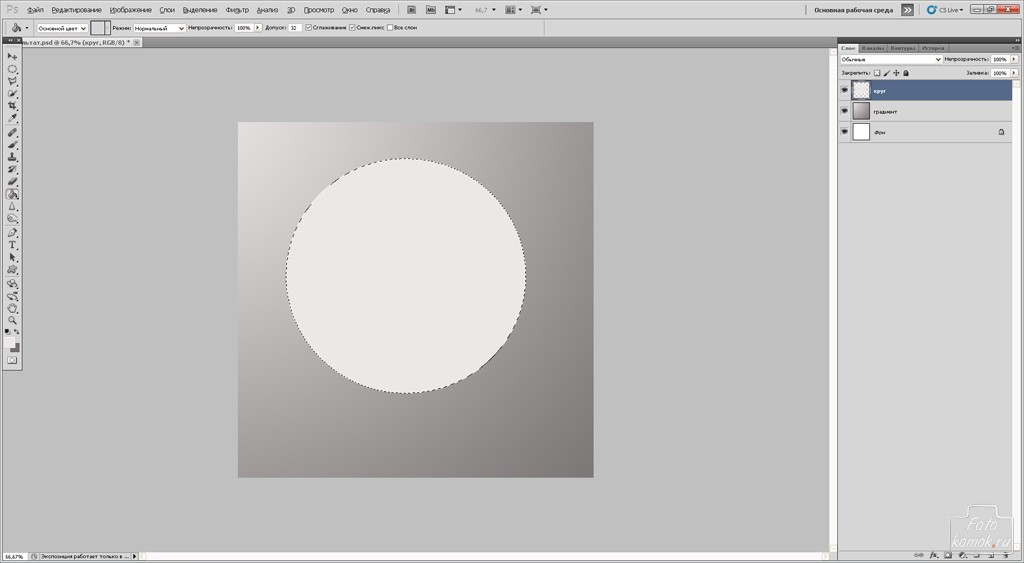Viewport: 1024px width, 563px height.
Task: Open the Редактирование menu
Action: point(76,10)
